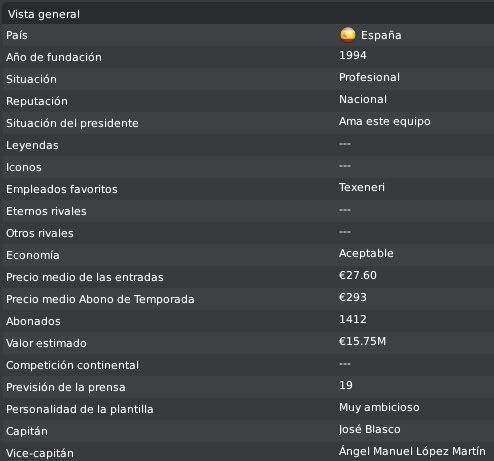Image resolution: width=494 pixels, height=461 pixels.
Task: Select the Año de fundación row
Action: 247,57
